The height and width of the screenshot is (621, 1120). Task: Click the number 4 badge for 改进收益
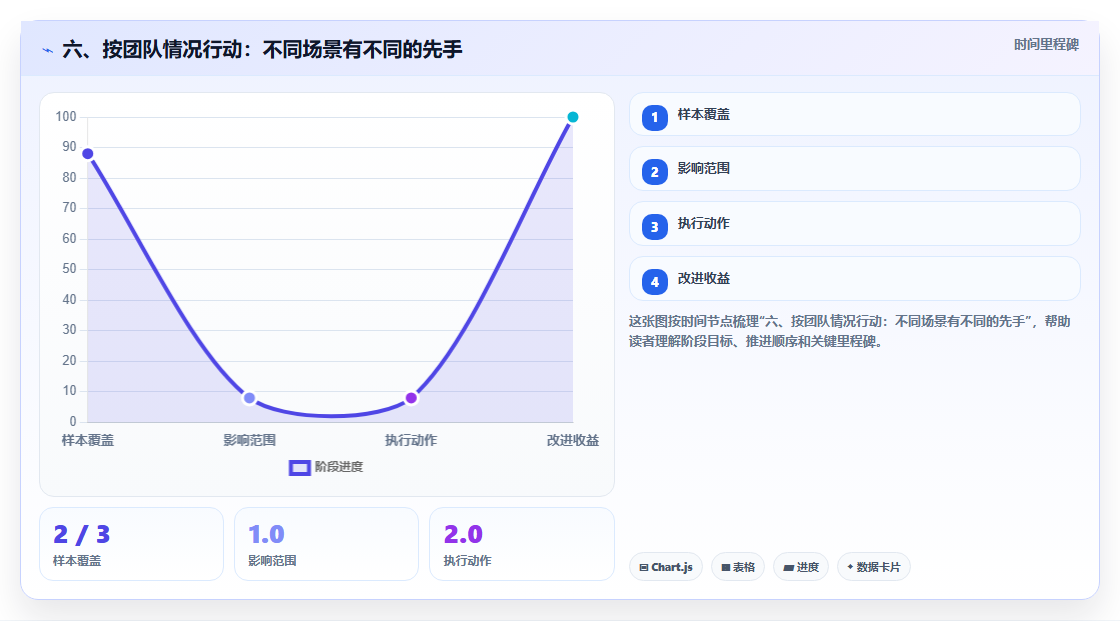point(654,282)
